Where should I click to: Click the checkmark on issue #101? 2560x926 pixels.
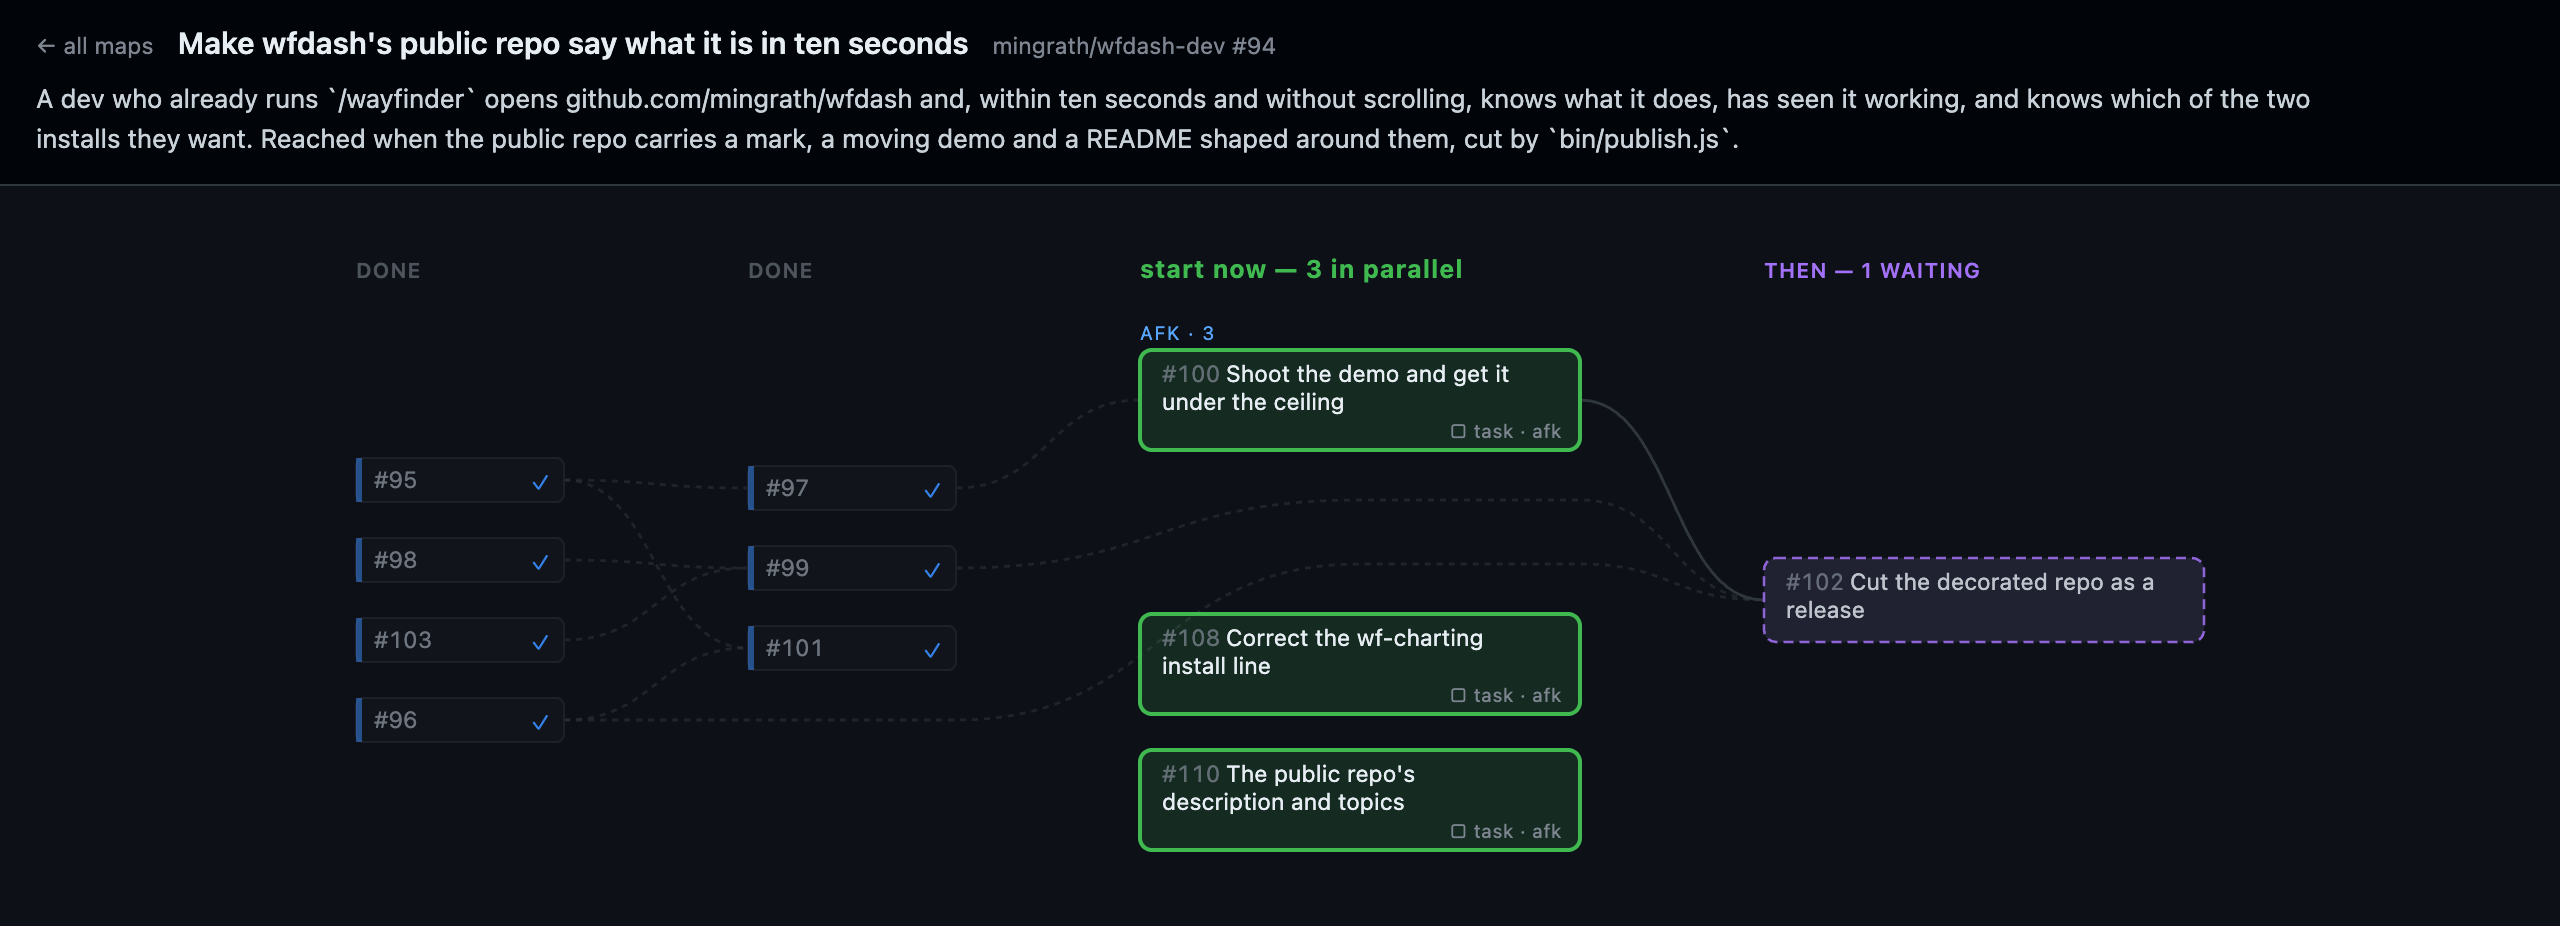(932, 650)
